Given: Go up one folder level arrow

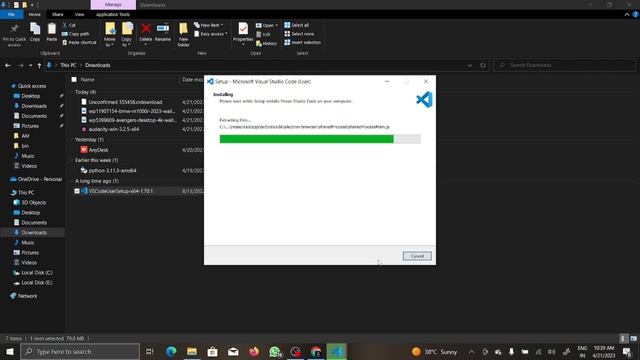Looking at the screenshot, I should [x=39, y=65].
